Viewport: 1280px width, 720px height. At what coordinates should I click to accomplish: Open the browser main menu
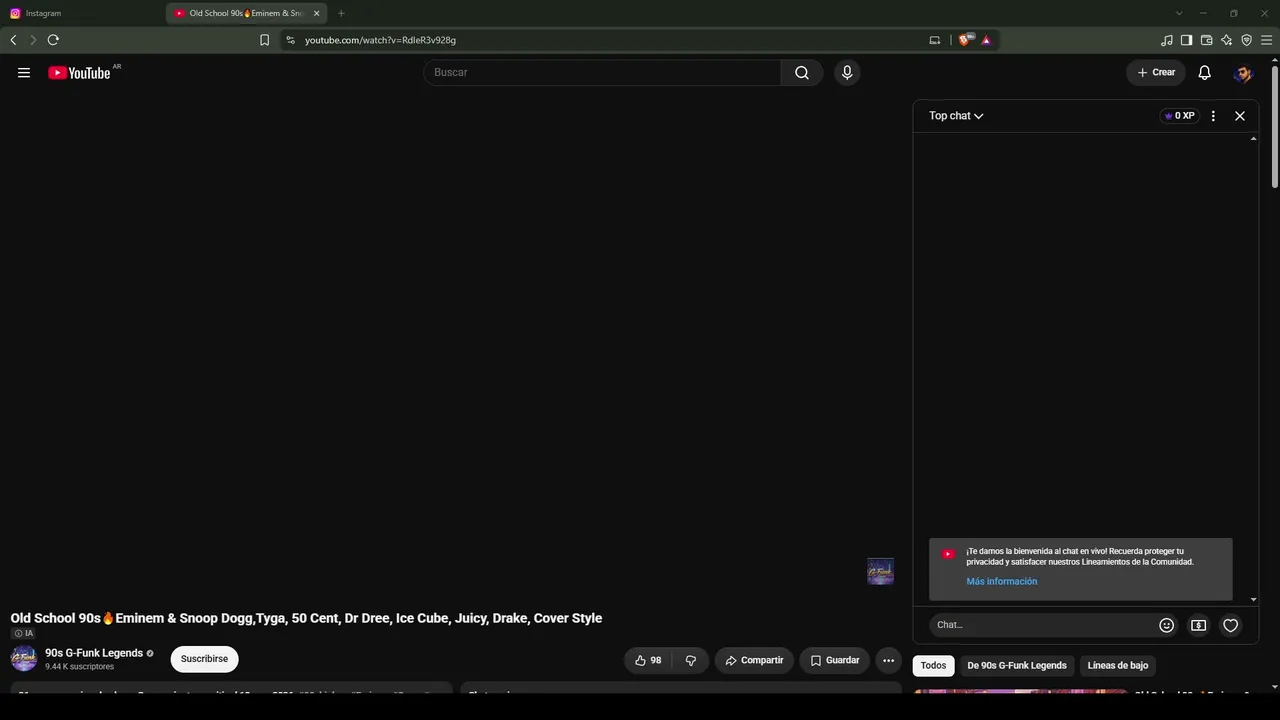1266,40
